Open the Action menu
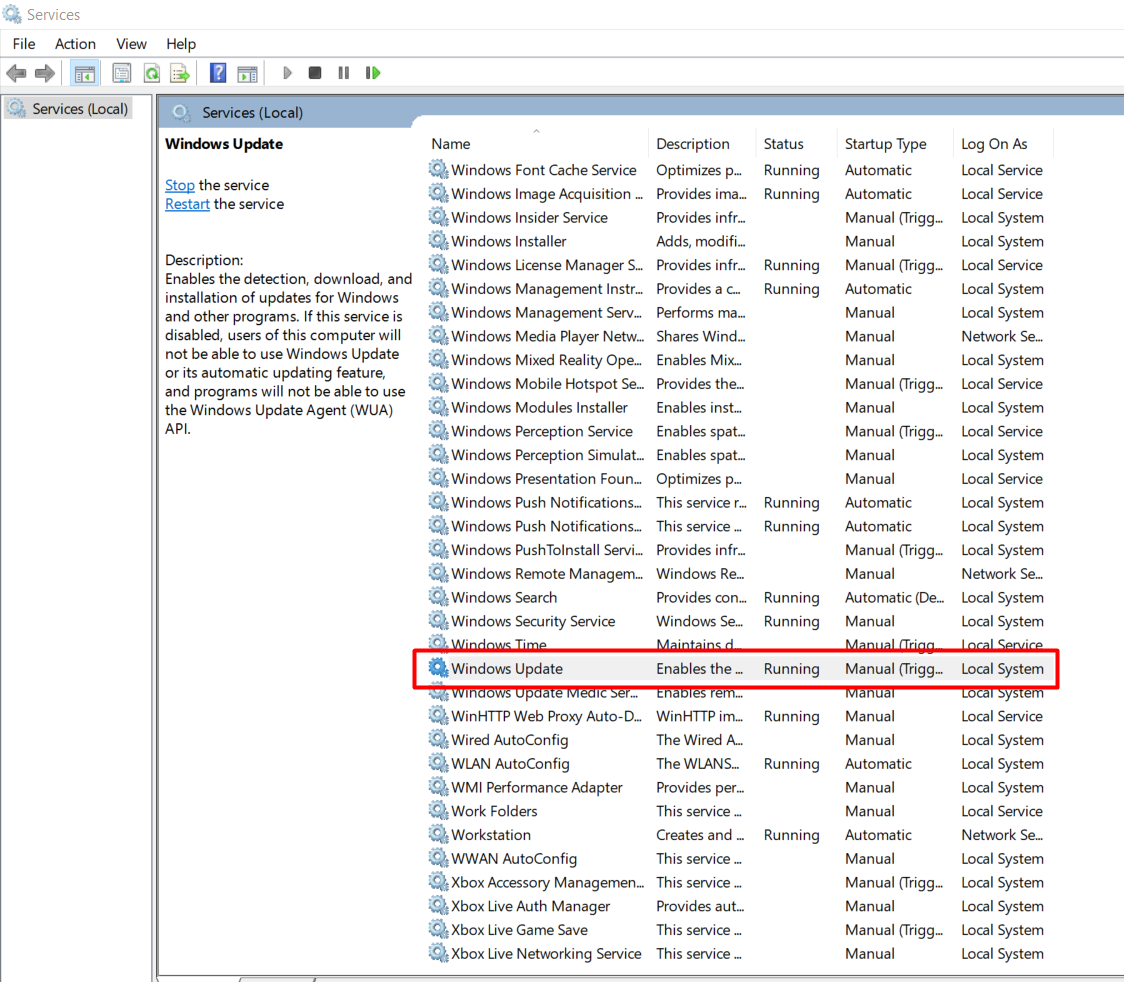Screen dimensions: 1124x982 tap(75, 44)
